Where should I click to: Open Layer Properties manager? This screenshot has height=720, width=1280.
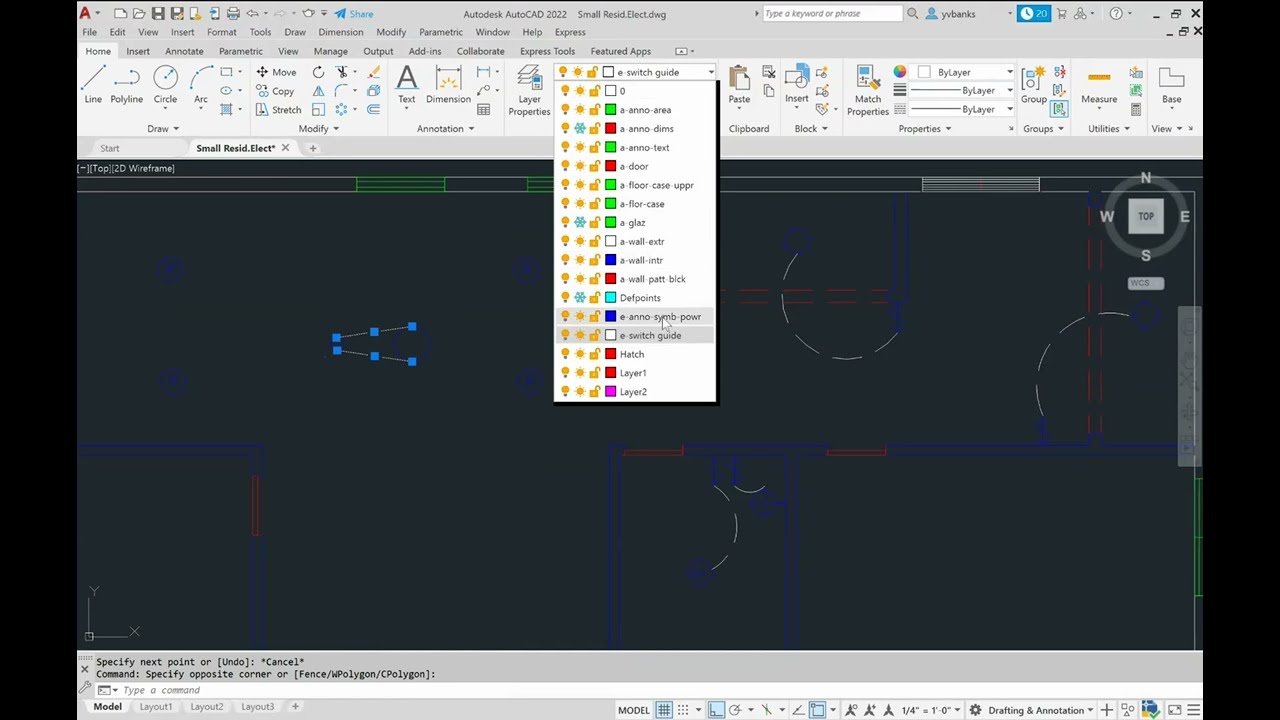tap(529, 90)
